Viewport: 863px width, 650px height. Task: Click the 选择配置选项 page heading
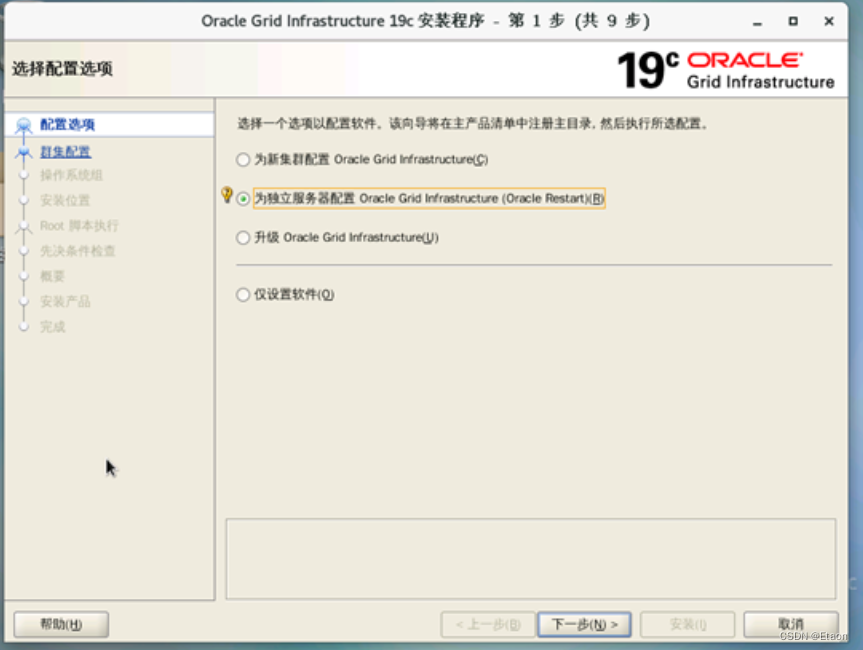coord(62,69)
